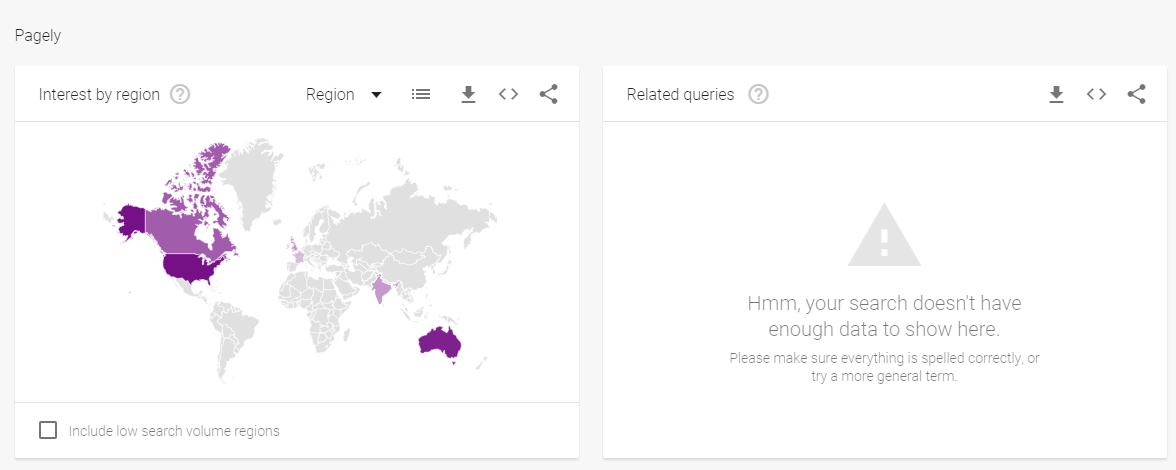1176x470 pixels.
Task: Open embed code for Interest by region
Action: coord(508,94)
